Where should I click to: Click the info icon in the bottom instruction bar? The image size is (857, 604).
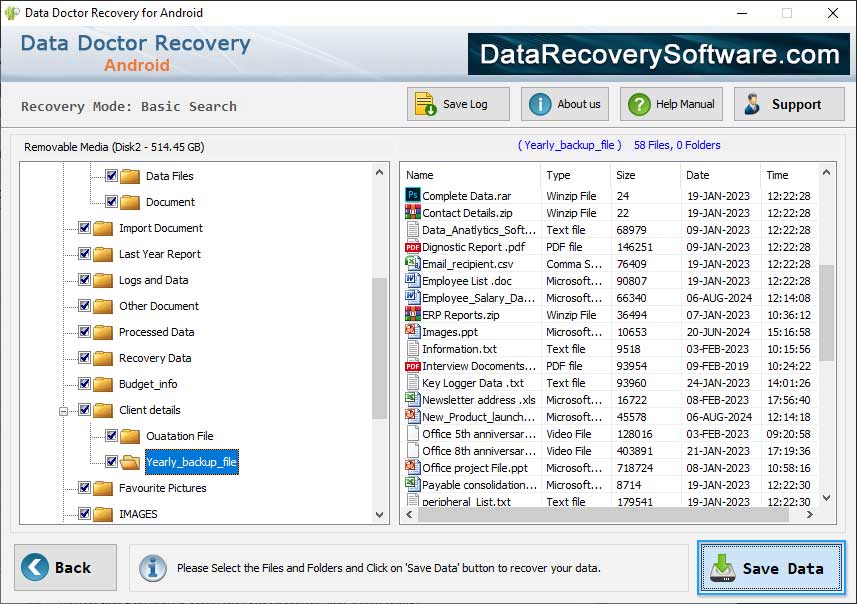tap(152, 568)
